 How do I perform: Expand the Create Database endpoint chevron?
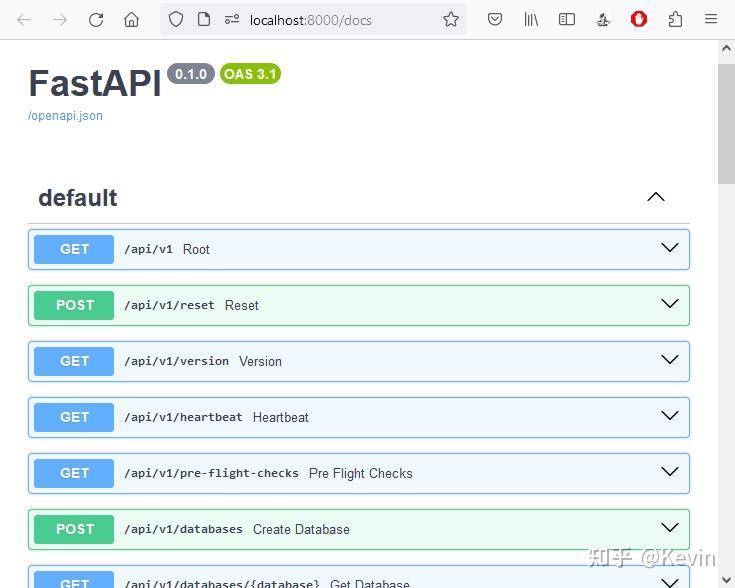click(670, 528)
